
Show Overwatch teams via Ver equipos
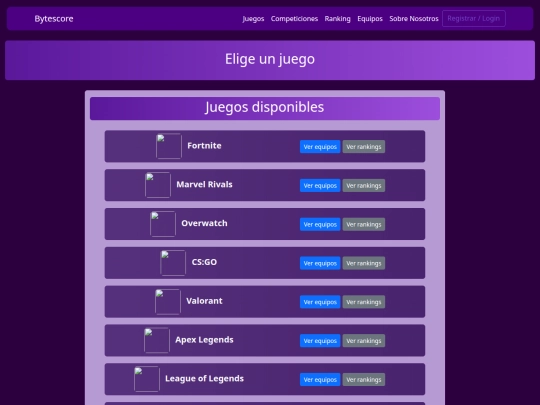320,225
